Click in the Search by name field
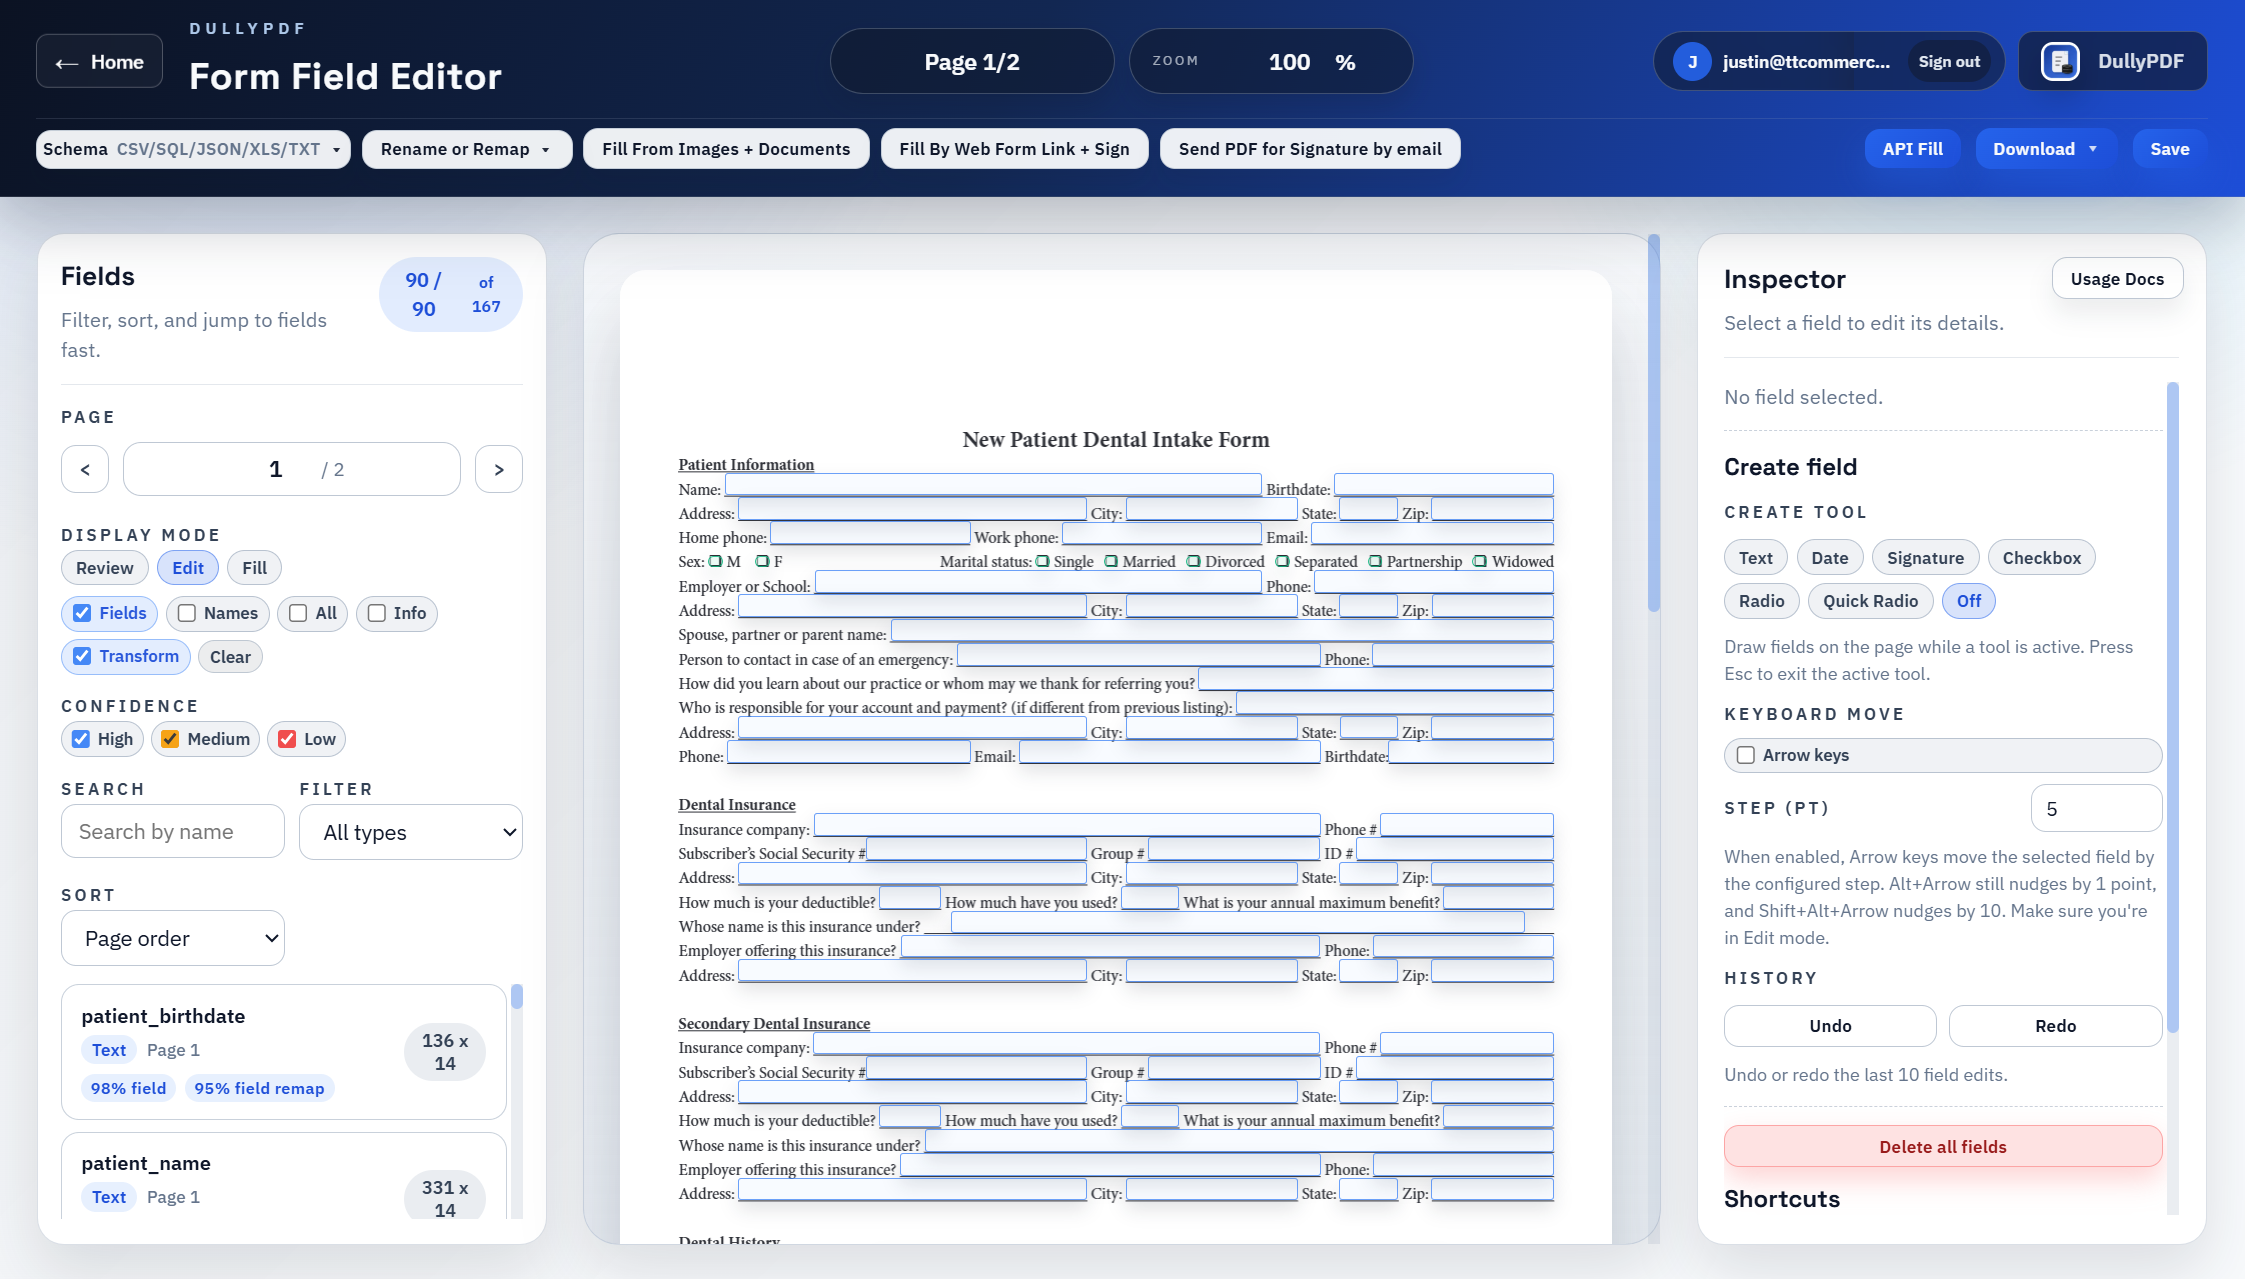This screenshot has height=1279, width=2245. pyautogui.click(x=172, y=831)
